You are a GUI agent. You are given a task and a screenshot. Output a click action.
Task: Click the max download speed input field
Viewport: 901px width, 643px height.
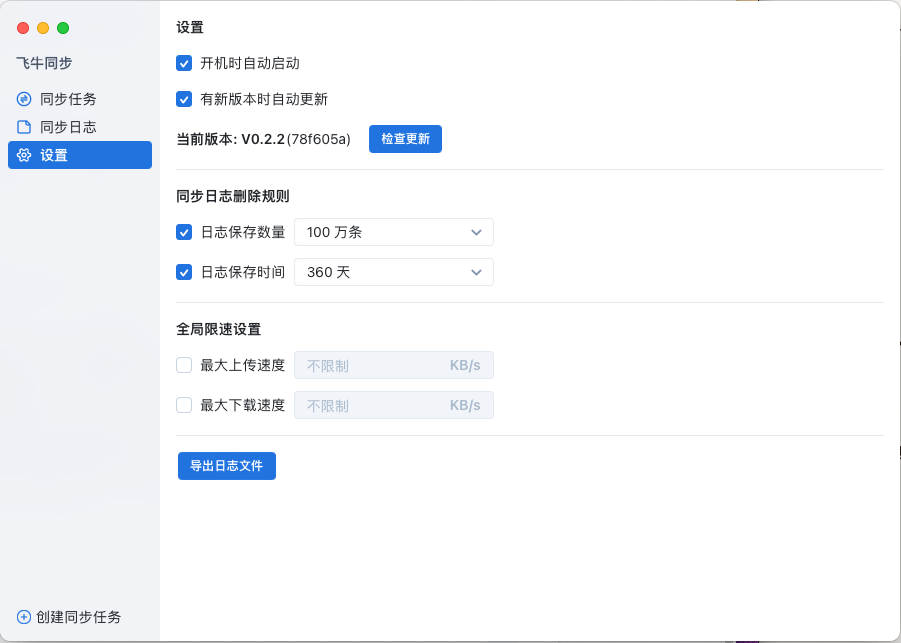pos(394,406)
